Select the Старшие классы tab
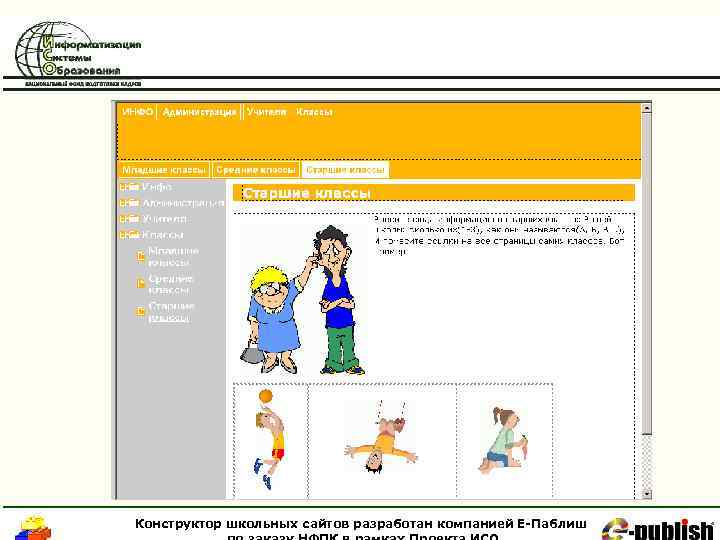Screen dimensions: 720x540 pyautogui.click(x=345, y=170)
